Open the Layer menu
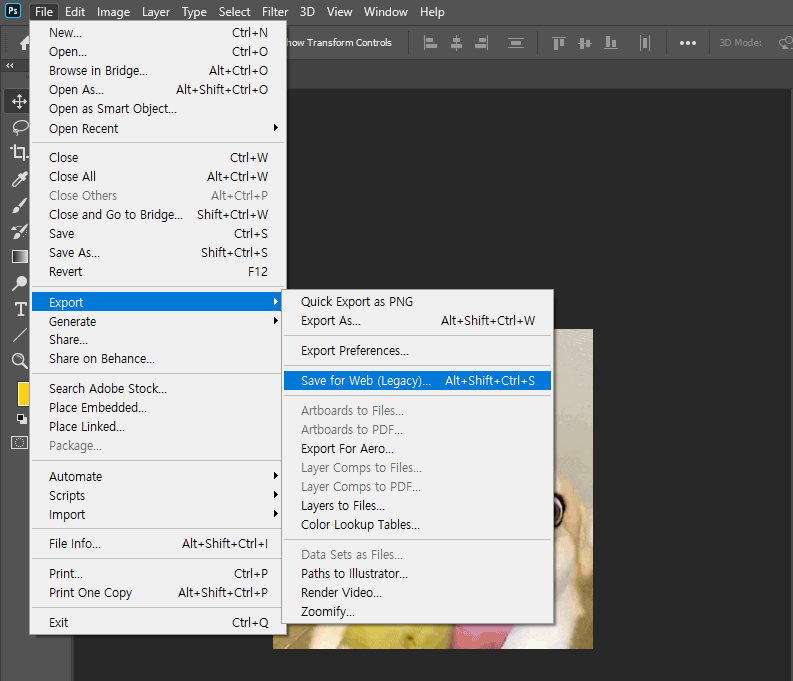The image size is (793, 681). (x=156, y=12)
